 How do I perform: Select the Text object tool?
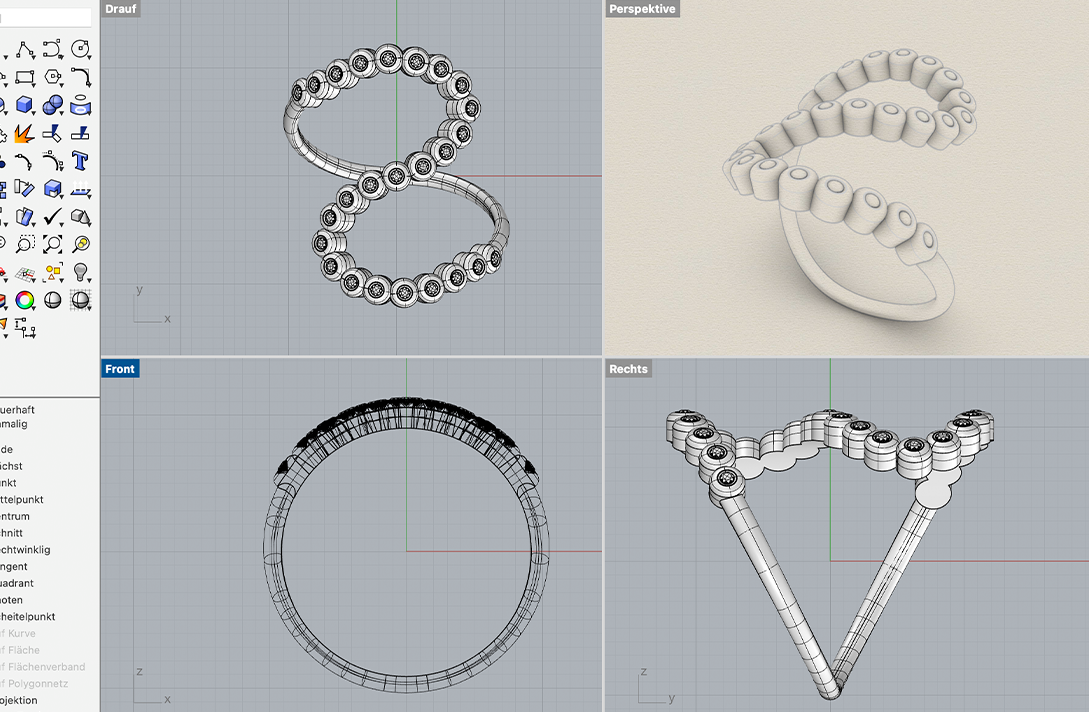coord(81,161)
